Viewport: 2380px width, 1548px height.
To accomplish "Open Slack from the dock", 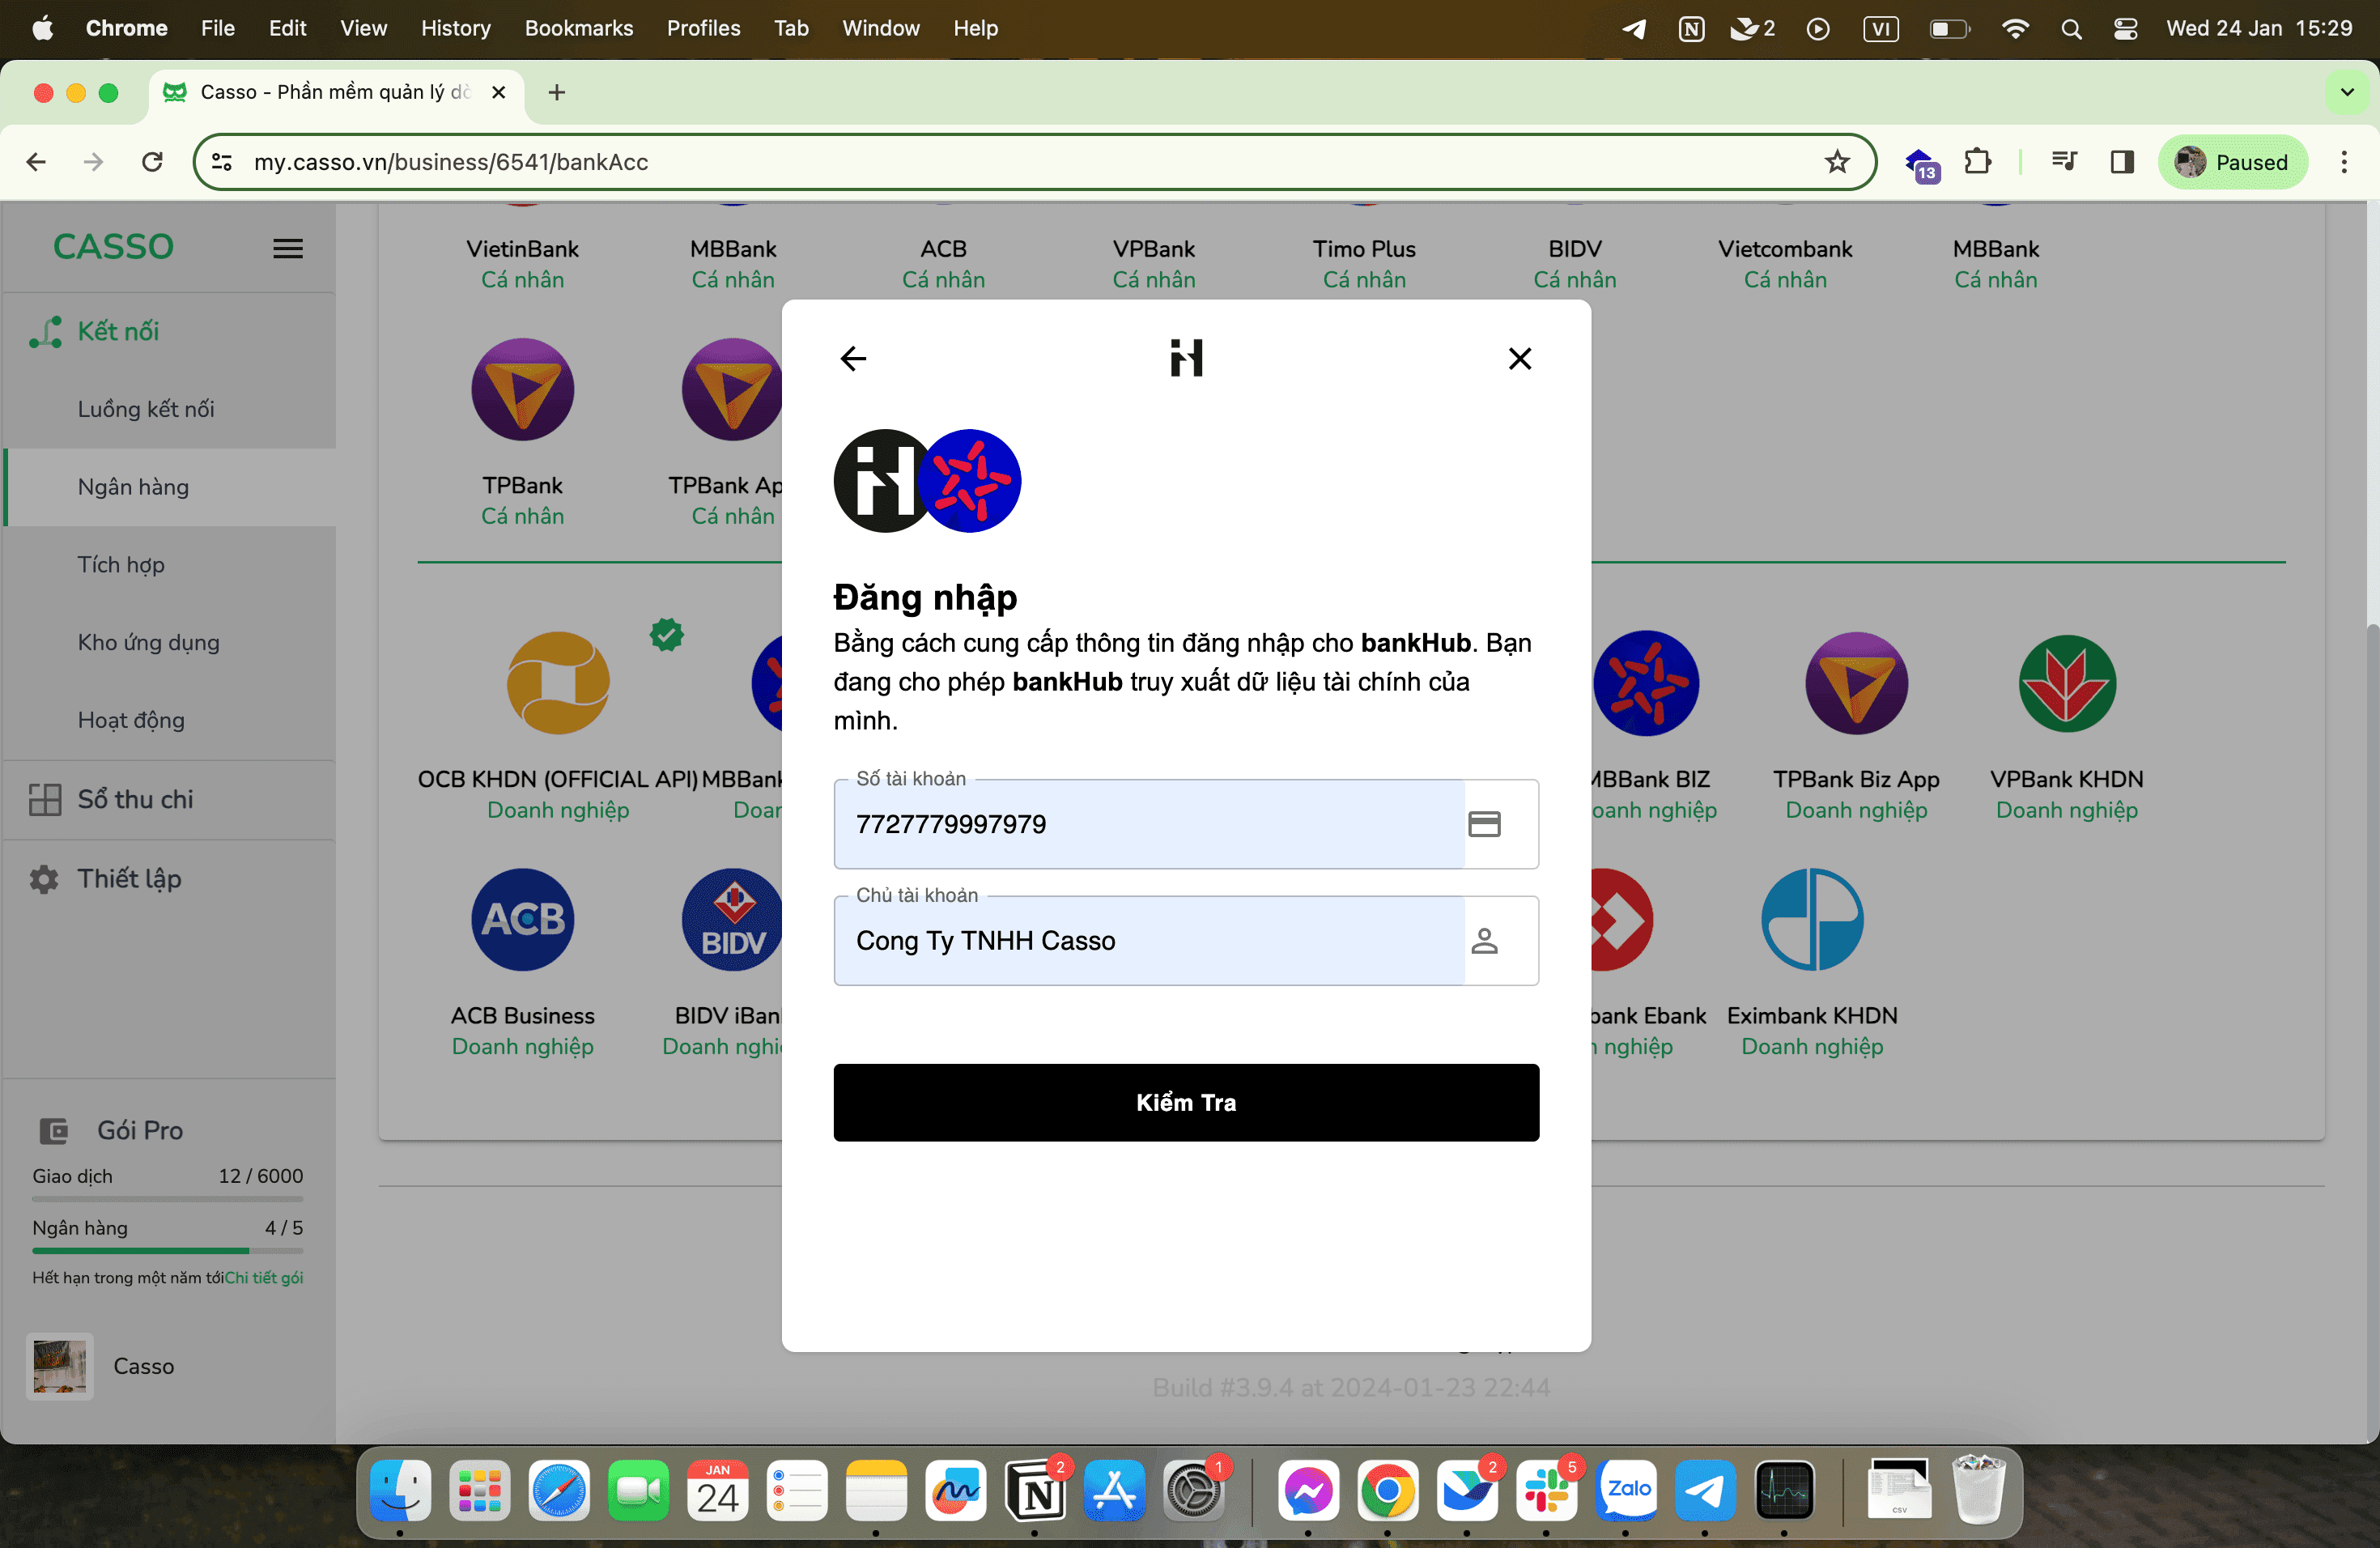I will 1546,1491.
